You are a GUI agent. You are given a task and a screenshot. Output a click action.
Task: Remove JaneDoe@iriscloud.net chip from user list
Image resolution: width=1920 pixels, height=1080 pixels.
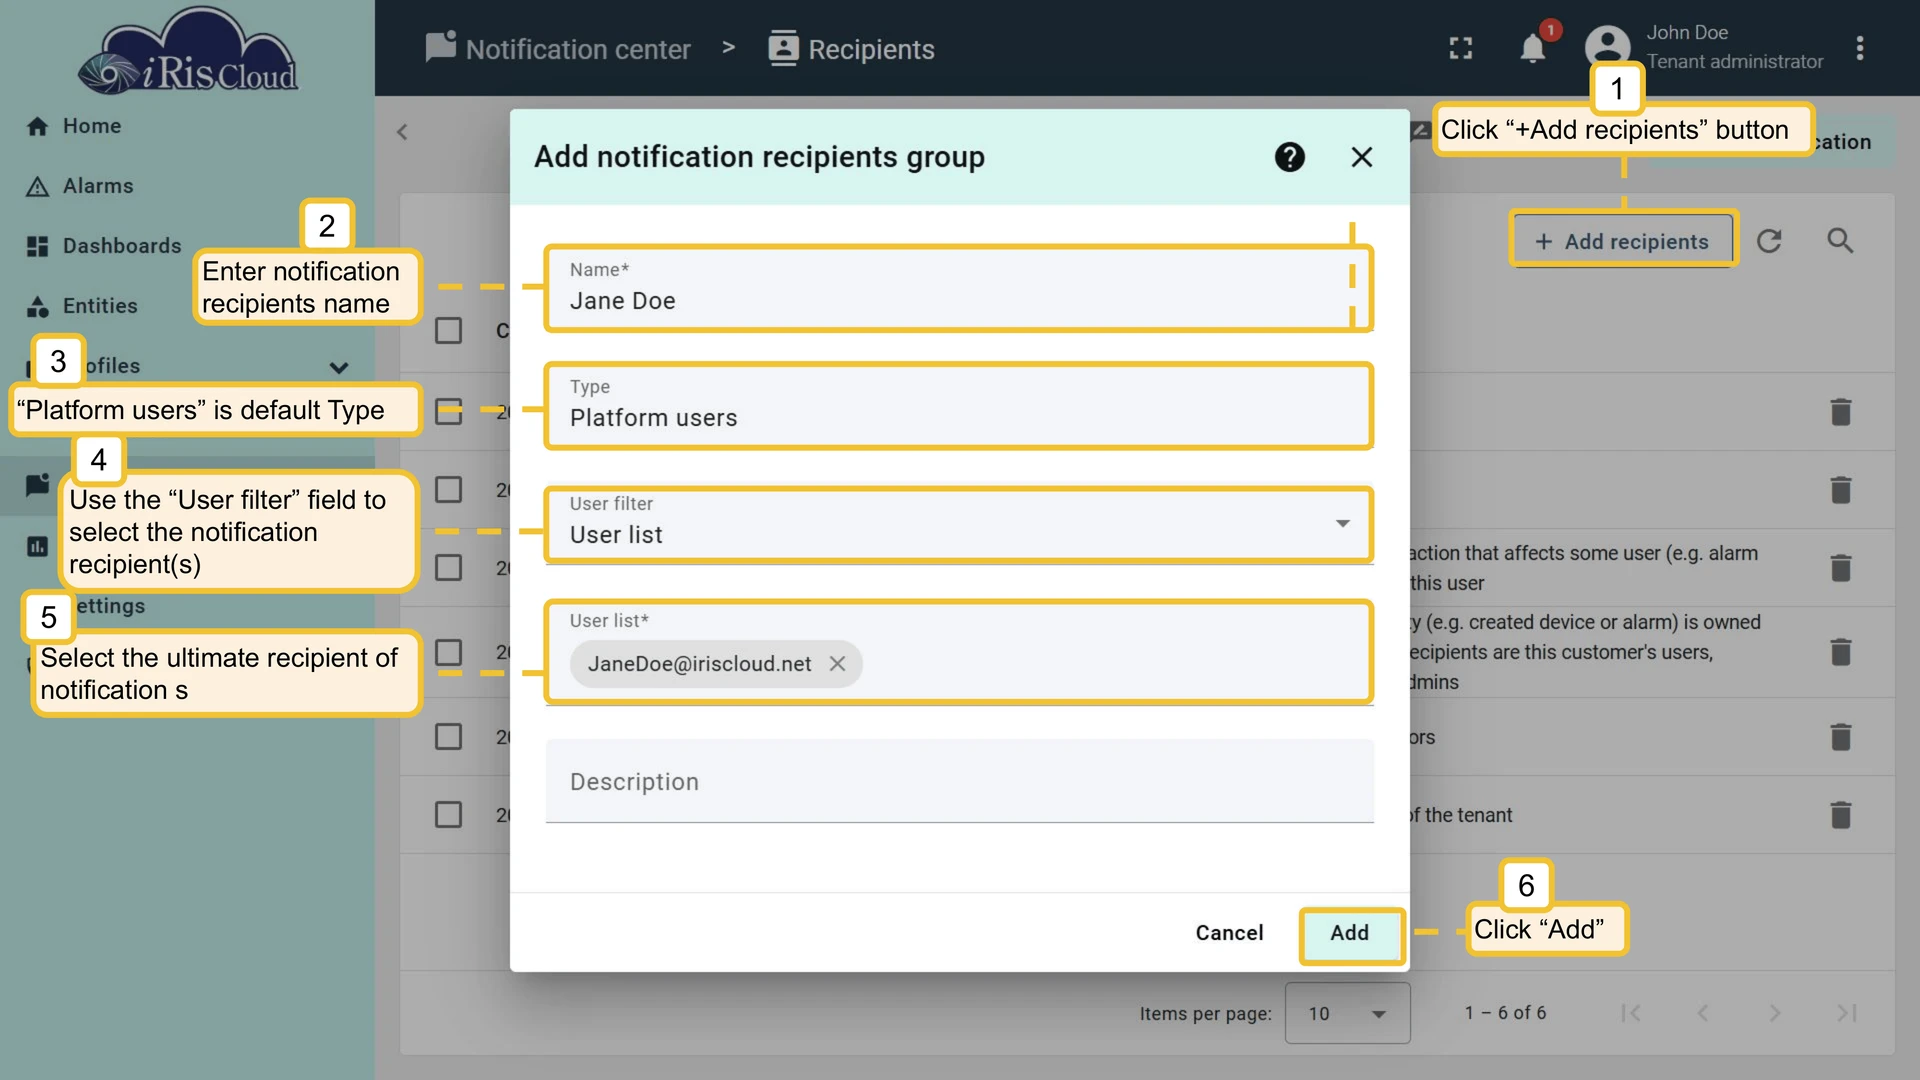pos(838,663)
